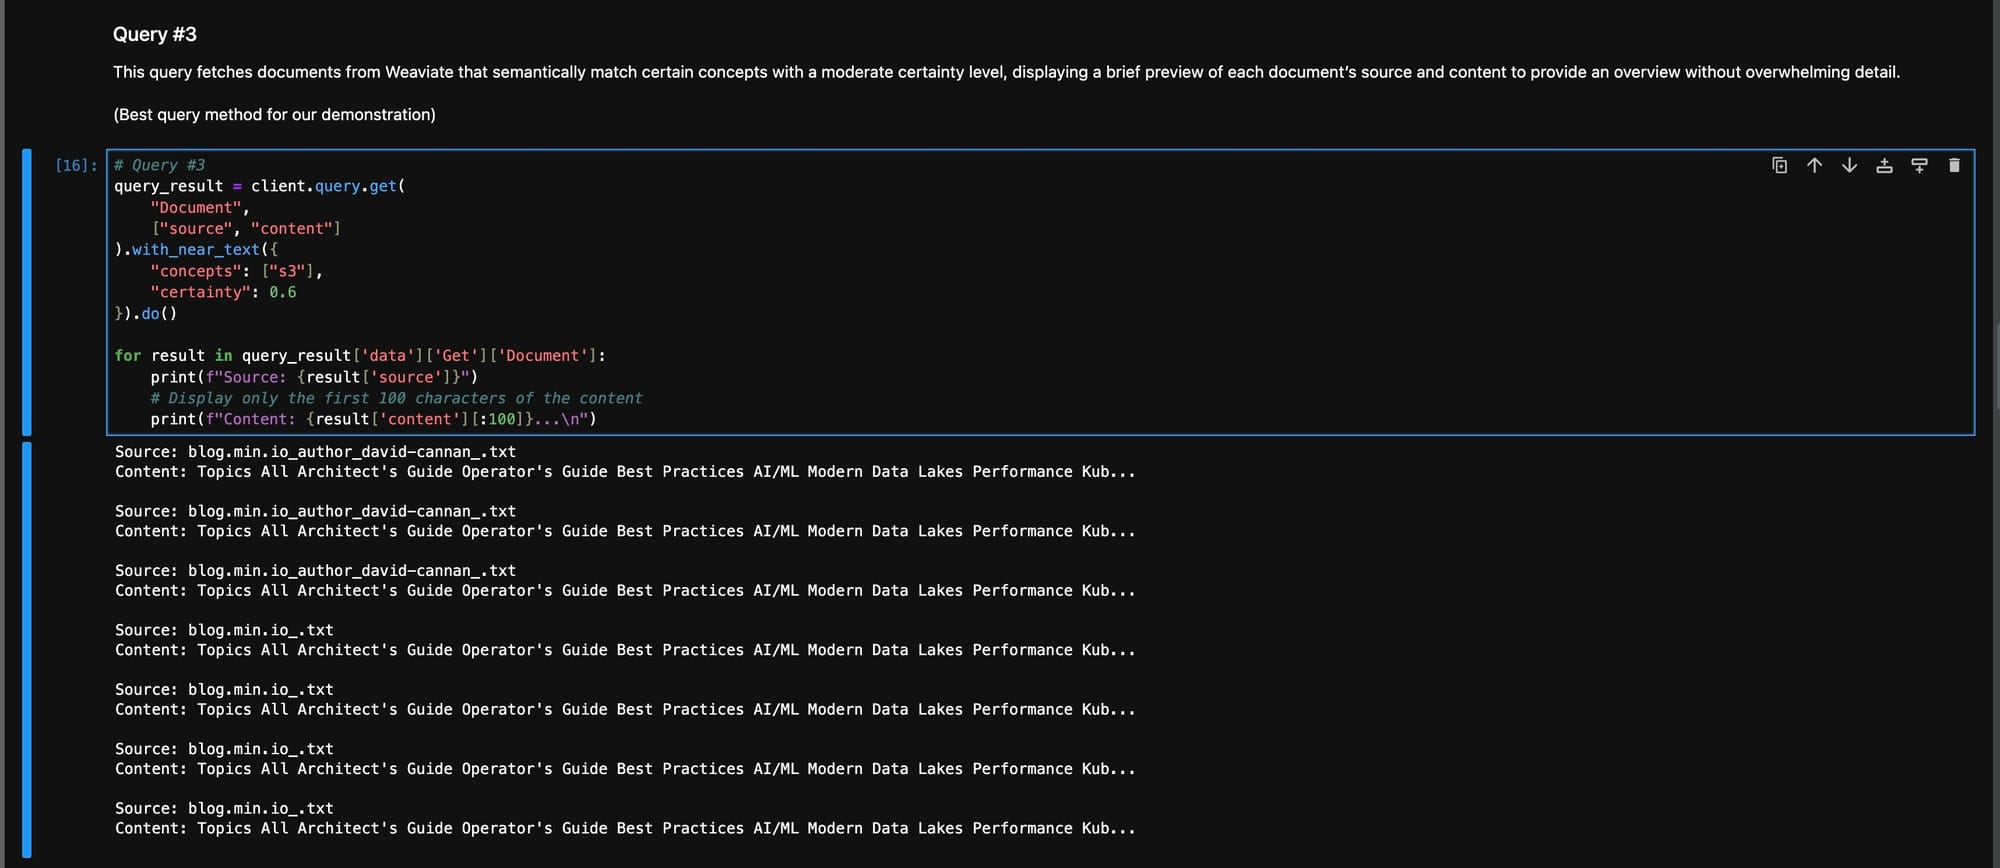Click the "# Query #3" comment line
The image size is (2000, 868).
[160, 165]
